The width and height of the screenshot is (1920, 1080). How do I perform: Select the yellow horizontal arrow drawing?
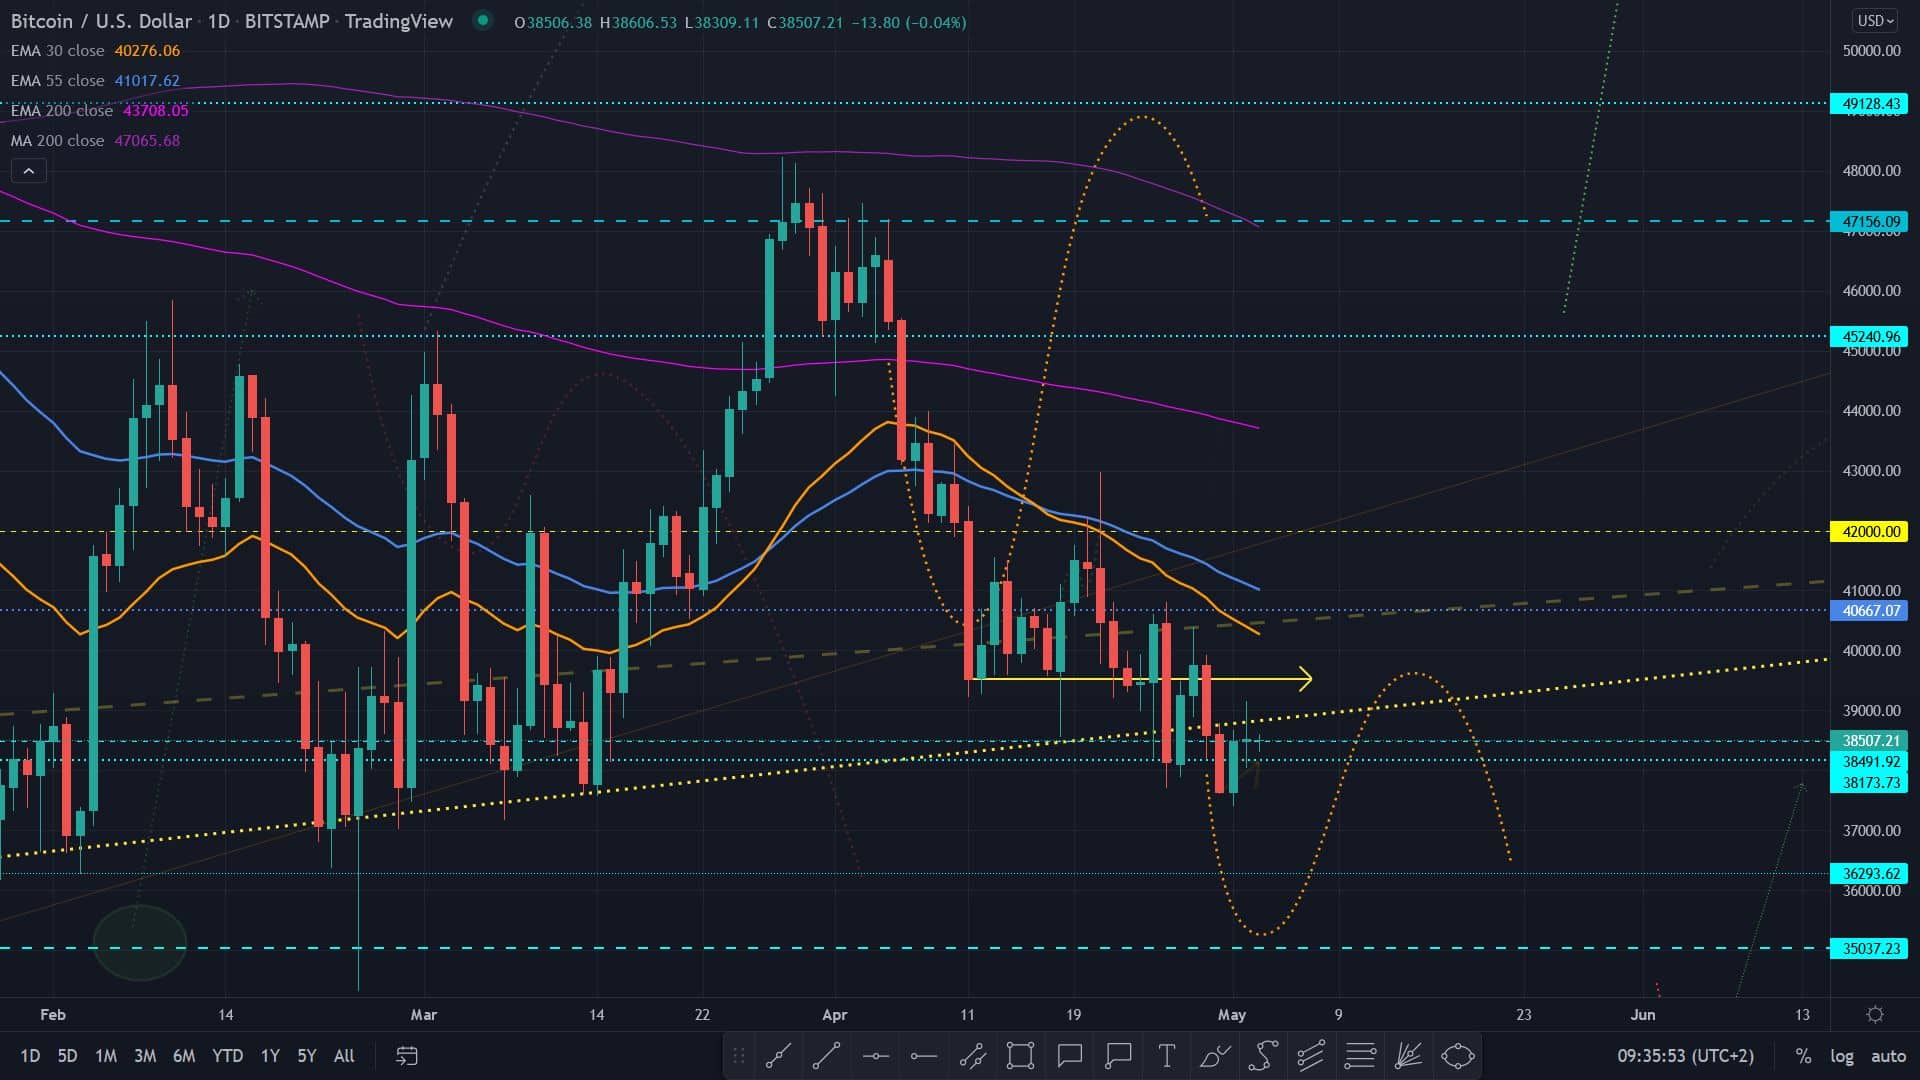(x=1144, y=680)
